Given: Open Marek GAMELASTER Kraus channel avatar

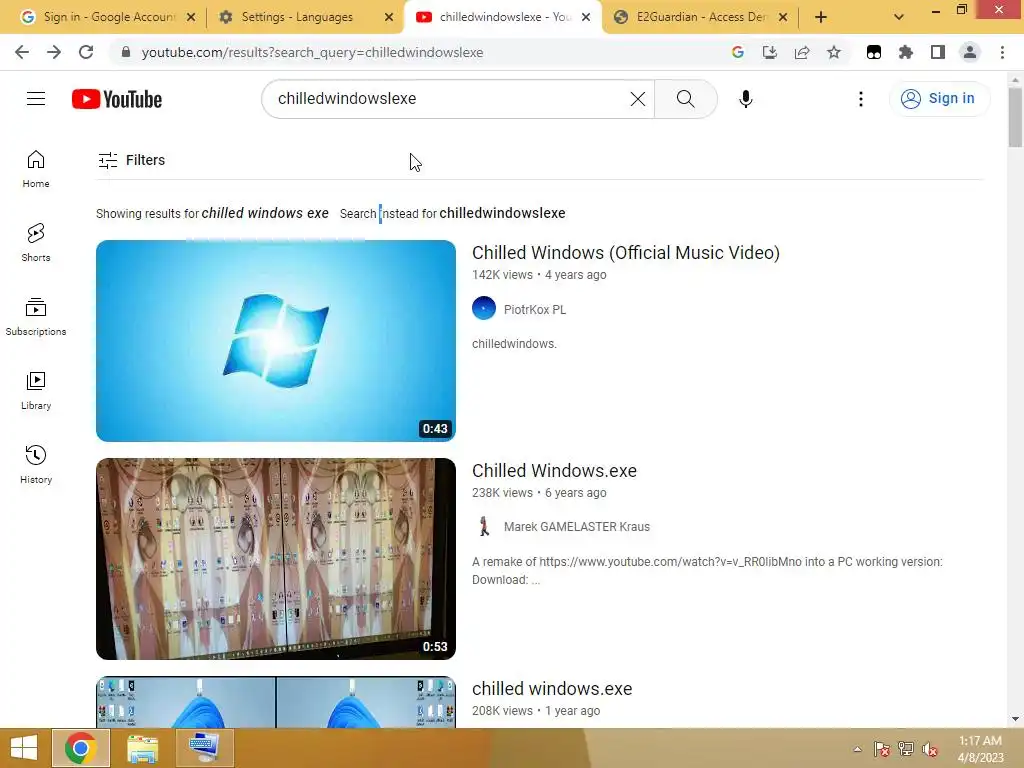Looking at the screenshot, I should (484, 526).
